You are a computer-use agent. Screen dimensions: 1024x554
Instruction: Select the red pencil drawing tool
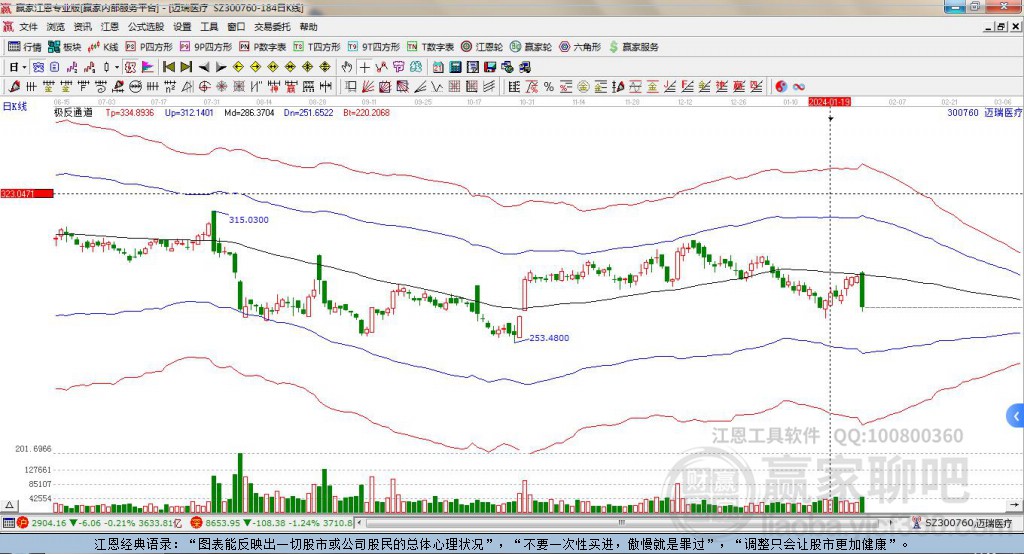14,86
